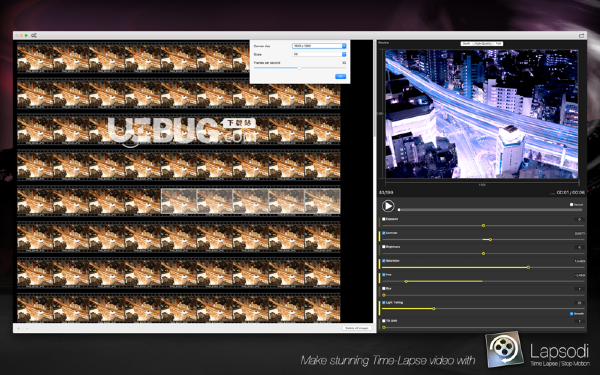Image resolution: width=600 pixels, height=375 pixels.
Task: Uncheck the Saturation checkbox
Action: tap(383, 261)
